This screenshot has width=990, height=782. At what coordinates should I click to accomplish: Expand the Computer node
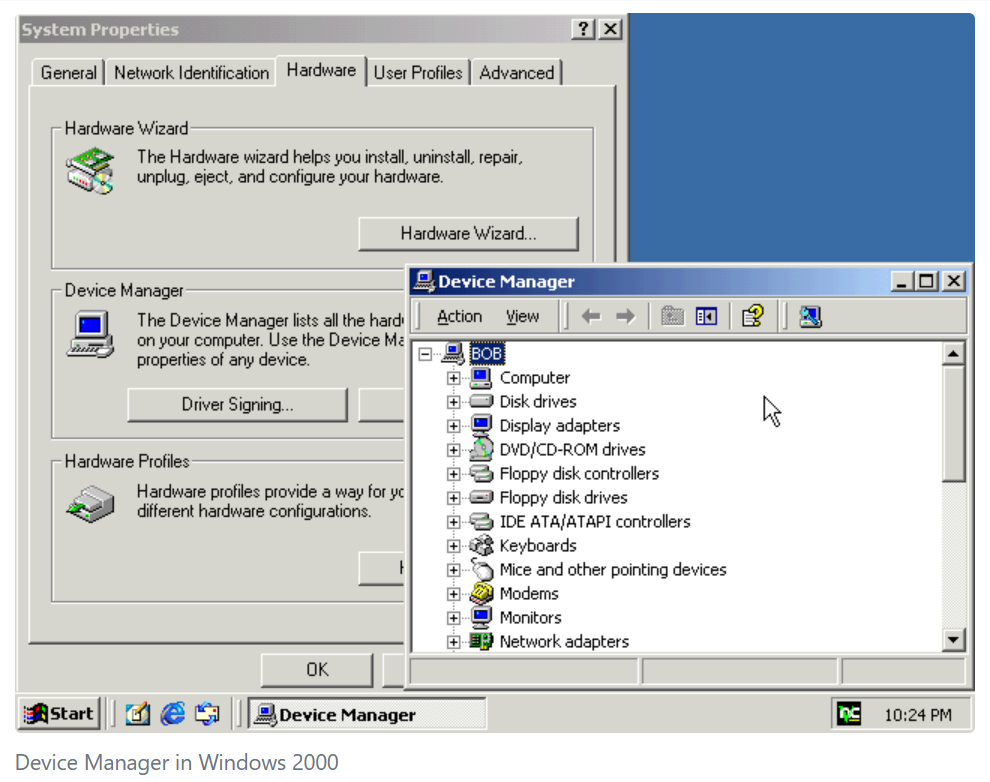point(453,378)
